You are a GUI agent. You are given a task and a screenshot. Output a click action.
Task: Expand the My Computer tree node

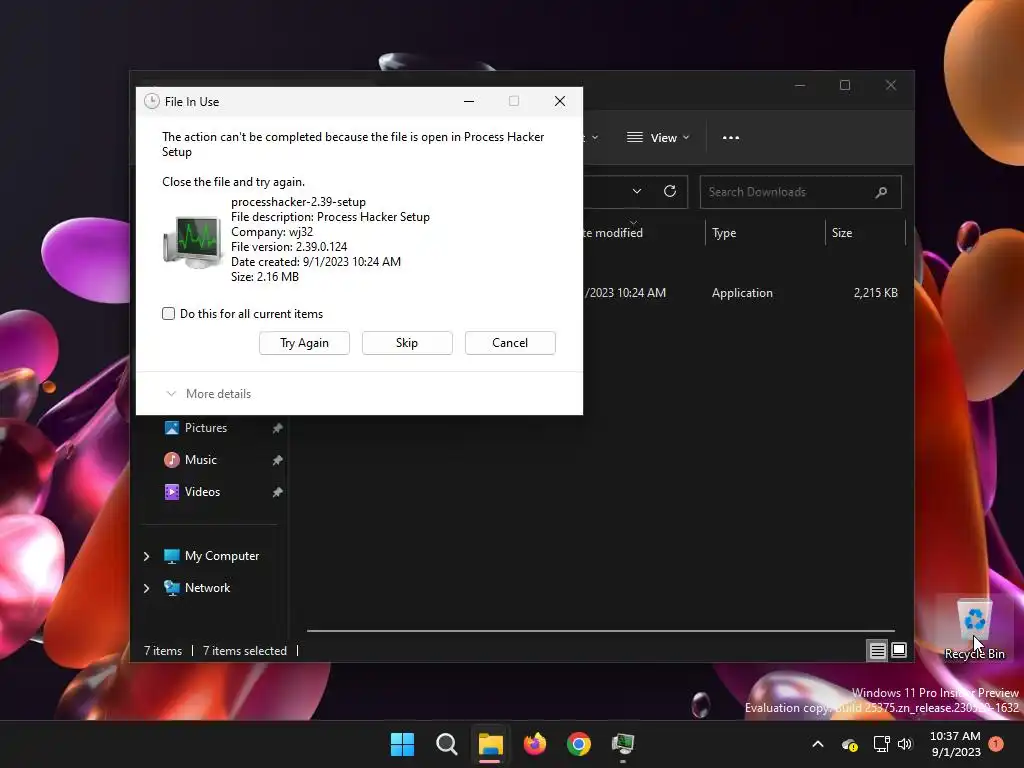tap(146, 556)
